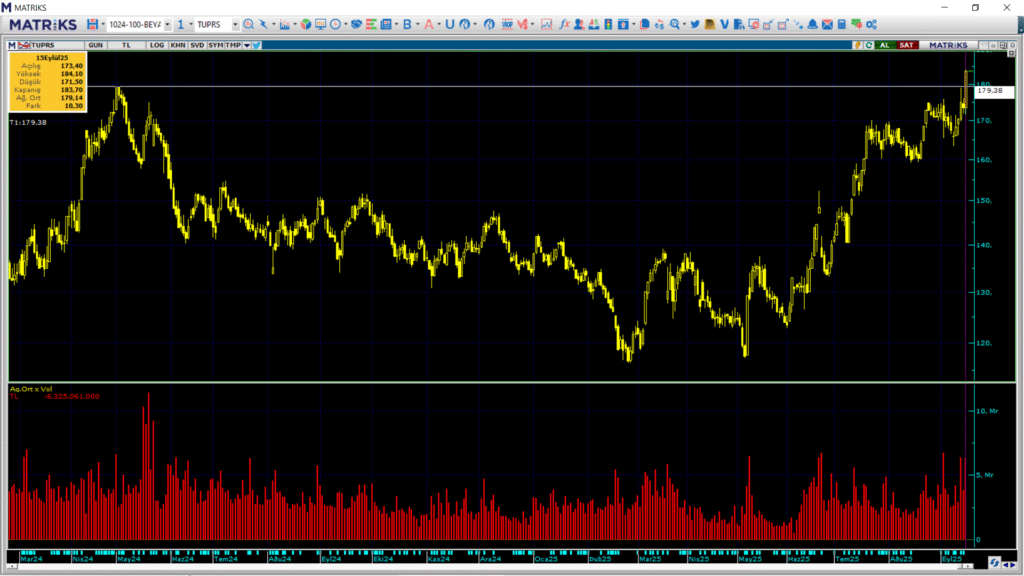Click the fx formula icon
The image size is (1024, 576).
click(x=565, y=24)
